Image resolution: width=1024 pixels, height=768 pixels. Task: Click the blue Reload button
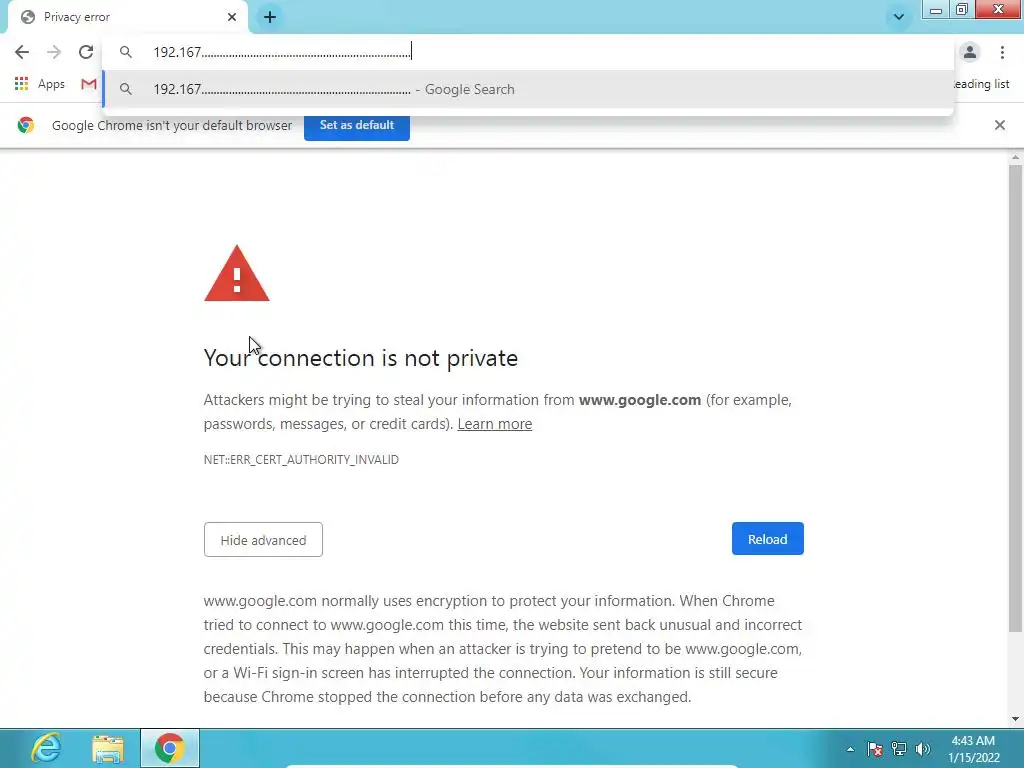click(x=767, y=539)
